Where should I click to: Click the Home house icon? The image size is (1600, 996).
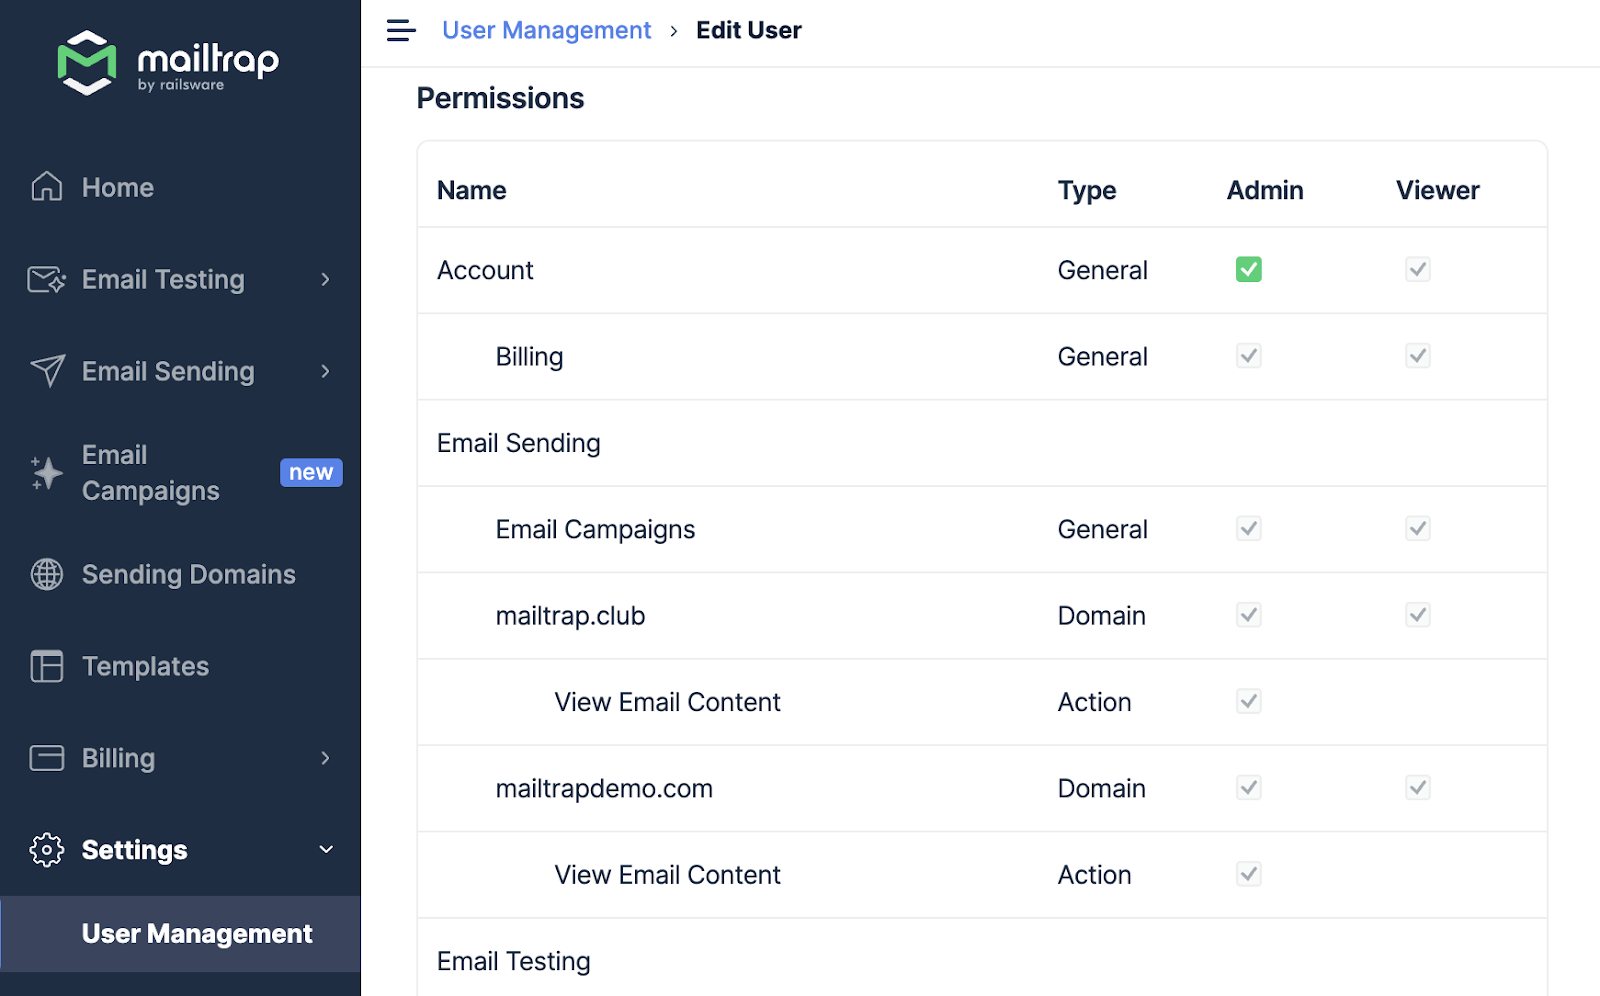pos(47,187)
